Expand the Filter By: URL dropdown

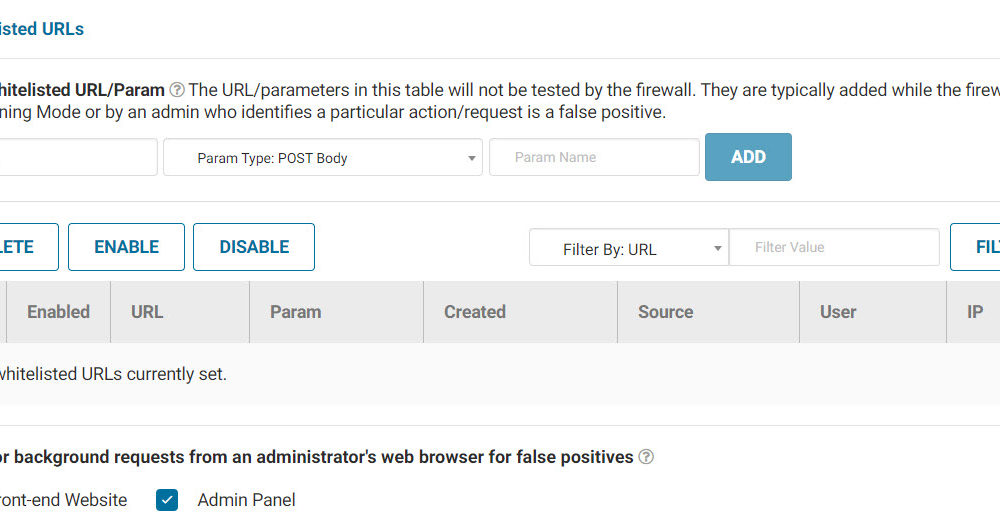click(x=628, y=248)
